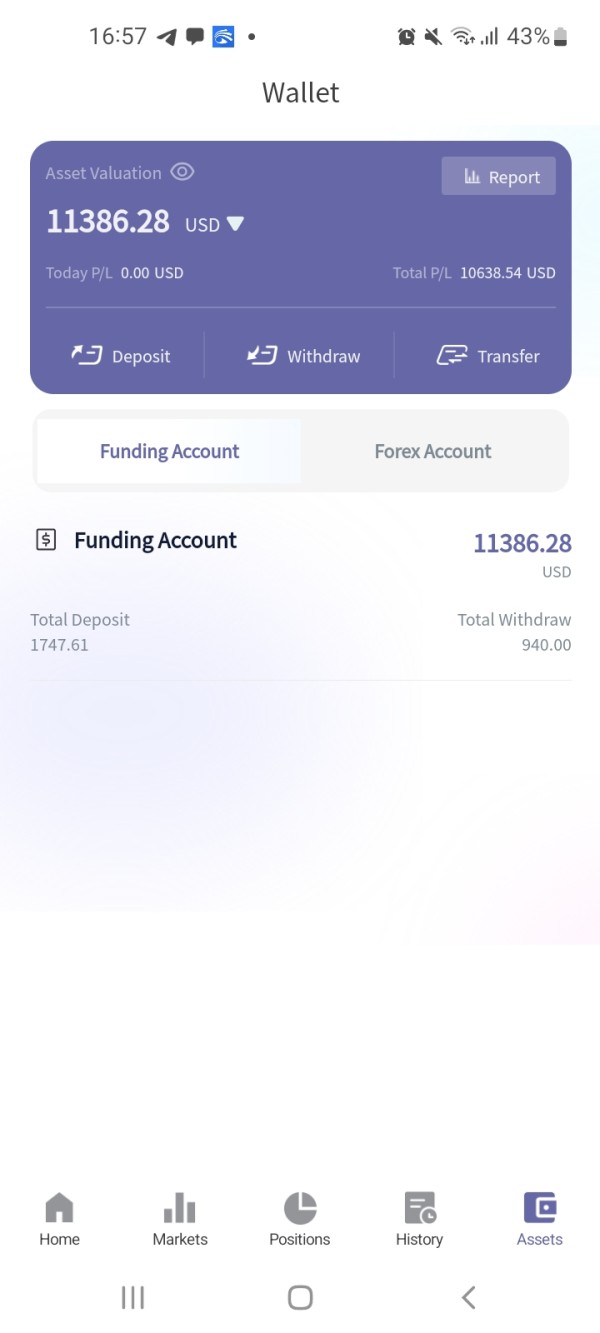Open the Positions pie chart icon
Viewport: 600px width, 1333px height.
click(300, 1208)
